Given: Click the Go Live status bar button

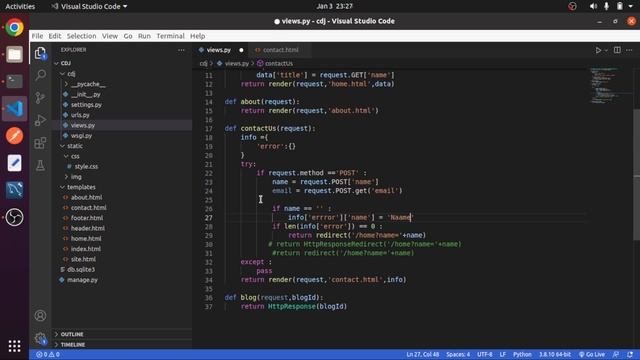Looking at the screenshot, I should coord(592,354).
